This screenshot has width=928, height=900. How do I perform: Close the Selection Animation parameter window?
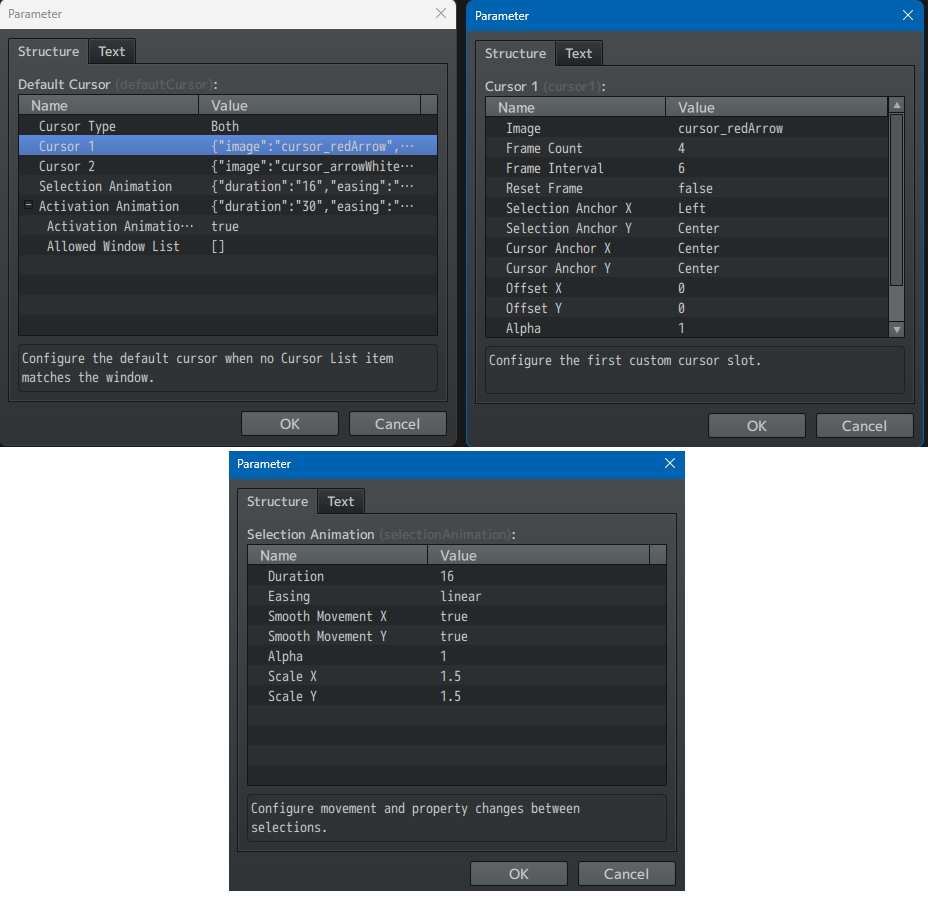pos(670,463)
